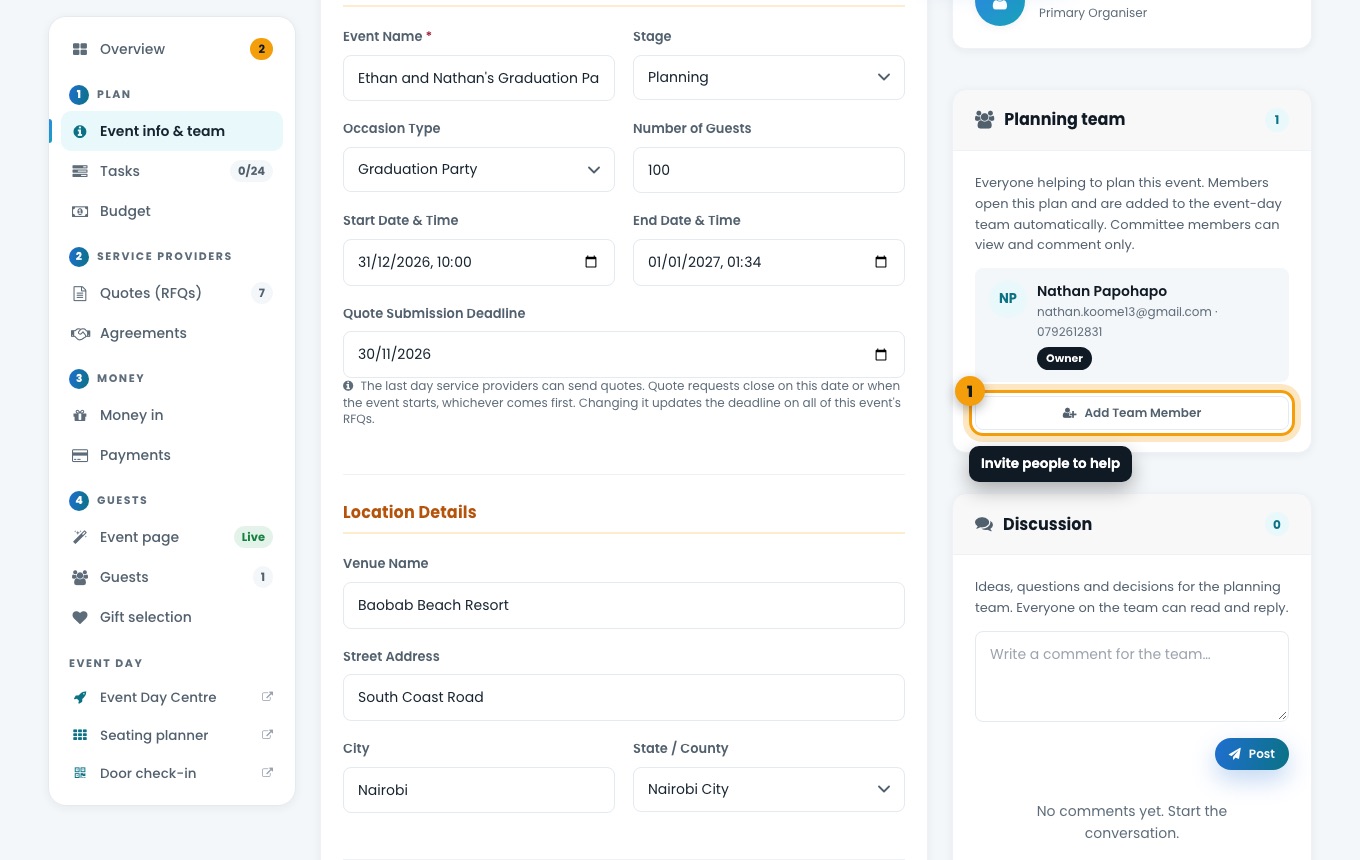Click the Overview grid icon
This screenshot has height=860, width=1360.
[80, 49]
